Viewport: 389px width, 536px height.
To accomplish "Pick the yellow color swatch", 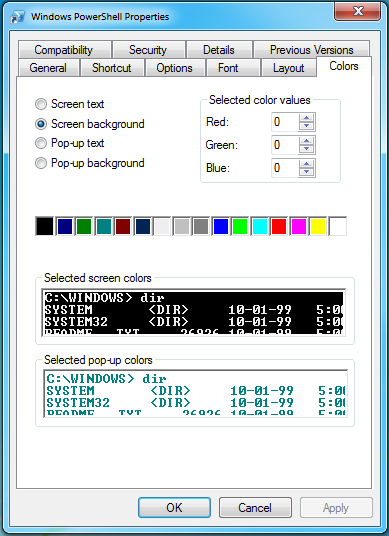I will click(318, 226).
